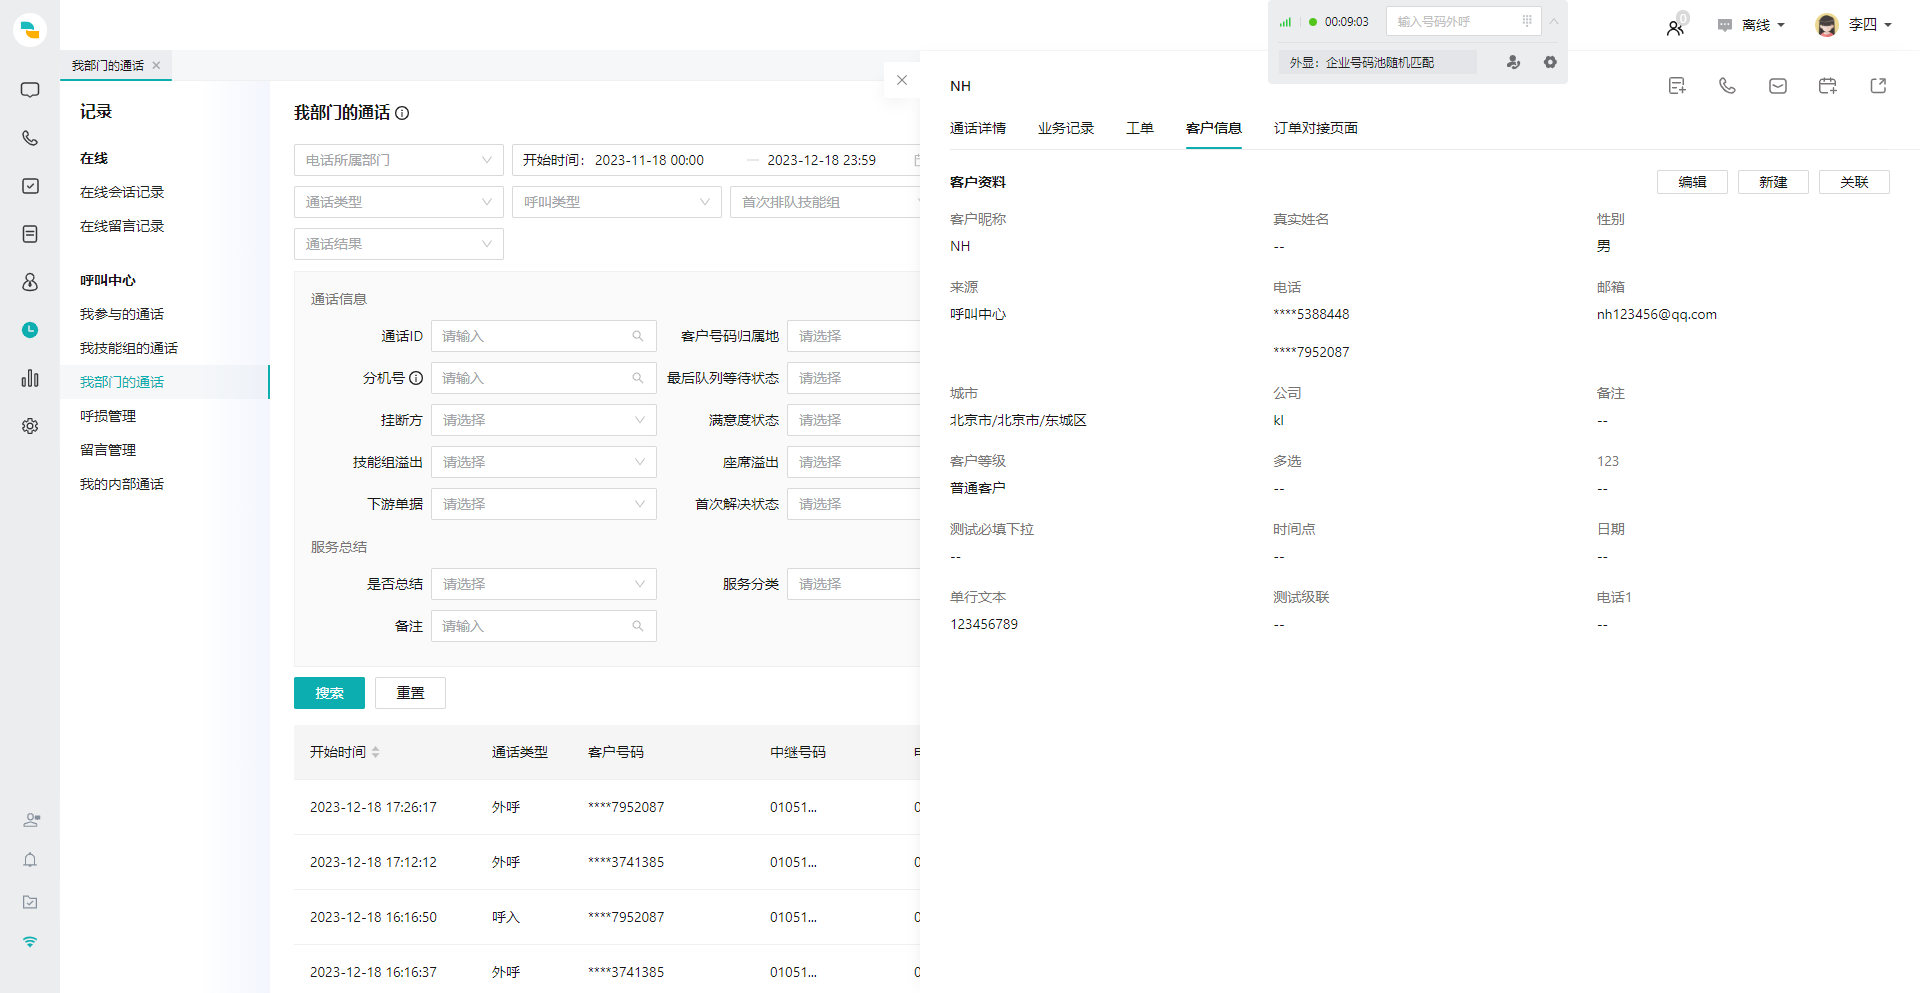Close the 我部门的通话 page tab
Image resolution: width=1920 pixels, height=993 pixels.
[x=156, y=65]
